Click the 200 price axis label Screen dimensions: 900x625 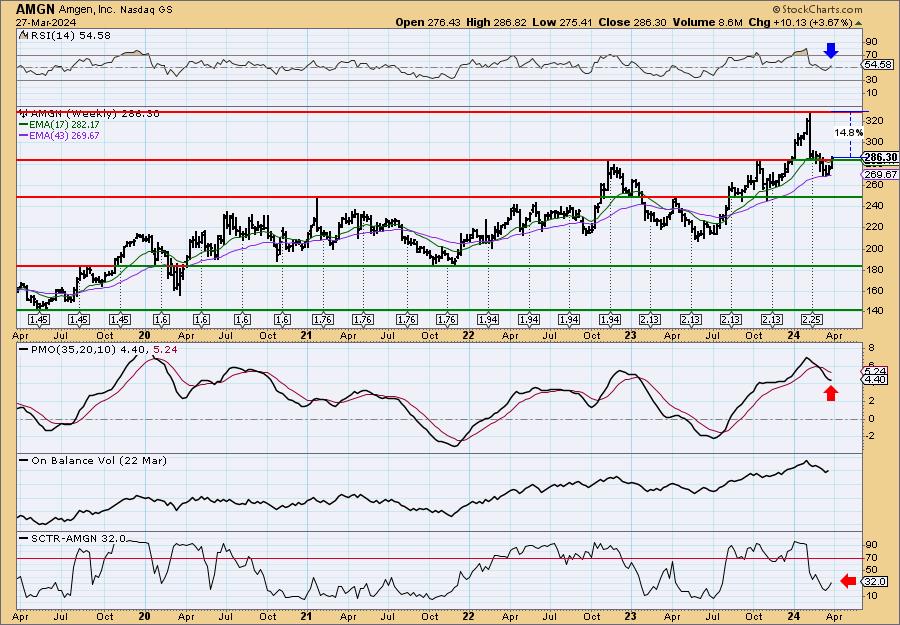pyautogui.click(x=875, y=249)
